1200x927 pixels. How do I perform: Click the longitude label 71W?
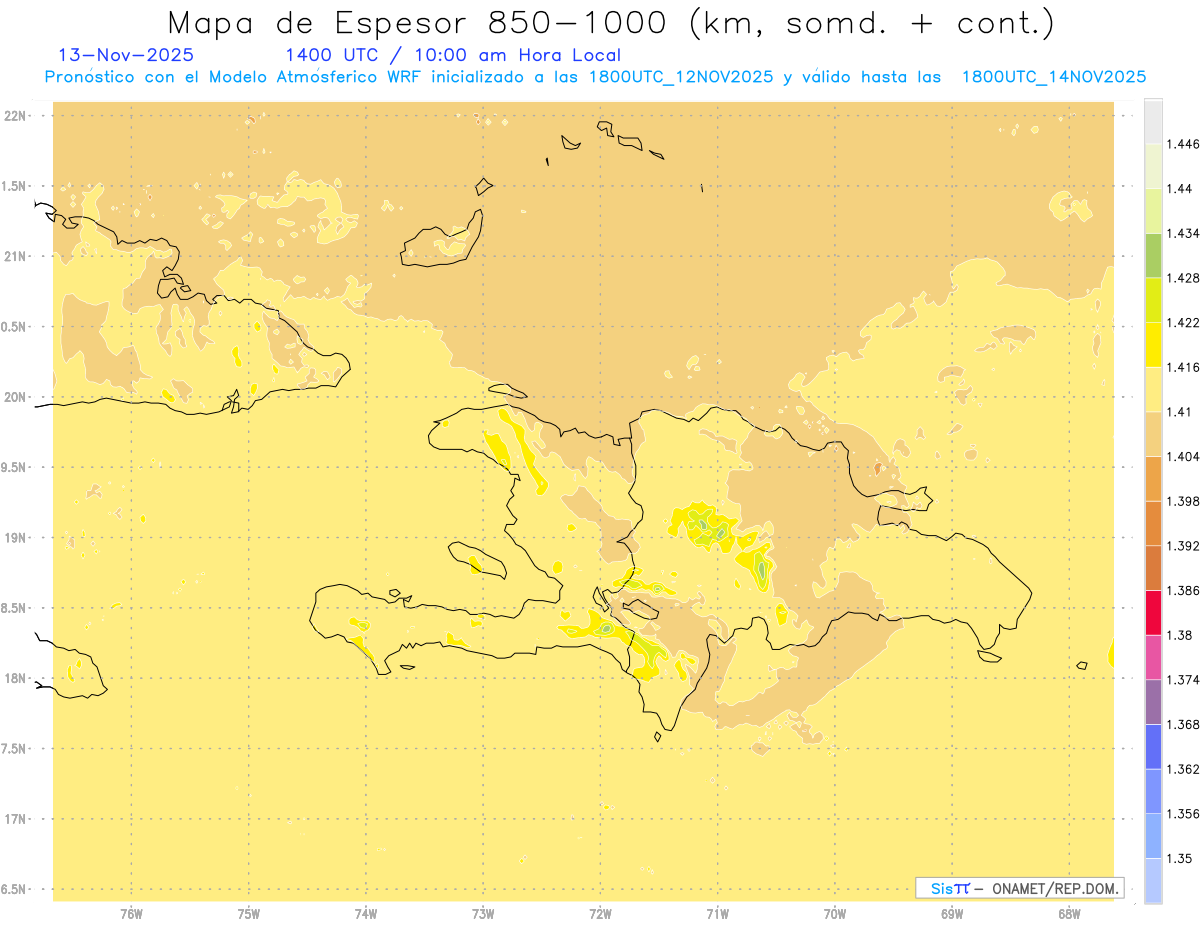tap(717, 914)
